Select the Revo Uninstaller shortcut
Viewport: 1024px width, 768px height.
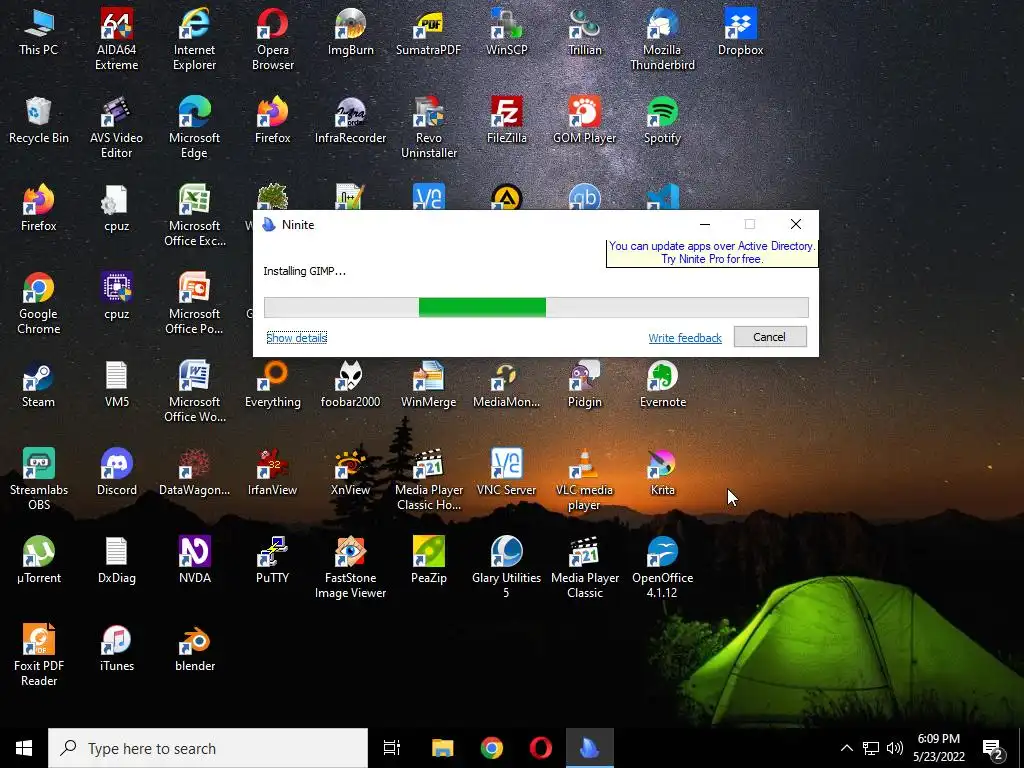tap(428, 127)
